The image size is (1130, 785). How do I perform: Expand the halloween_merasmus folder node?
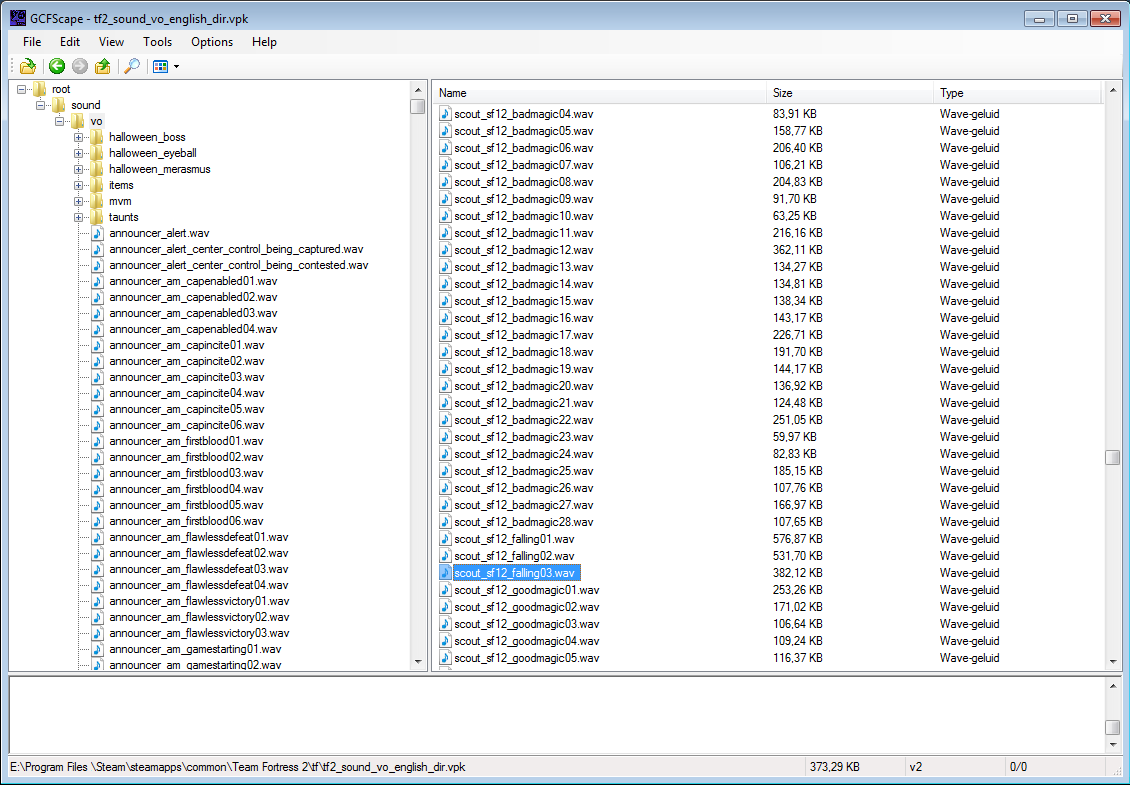pyautogui.click(x=78, y=169)
